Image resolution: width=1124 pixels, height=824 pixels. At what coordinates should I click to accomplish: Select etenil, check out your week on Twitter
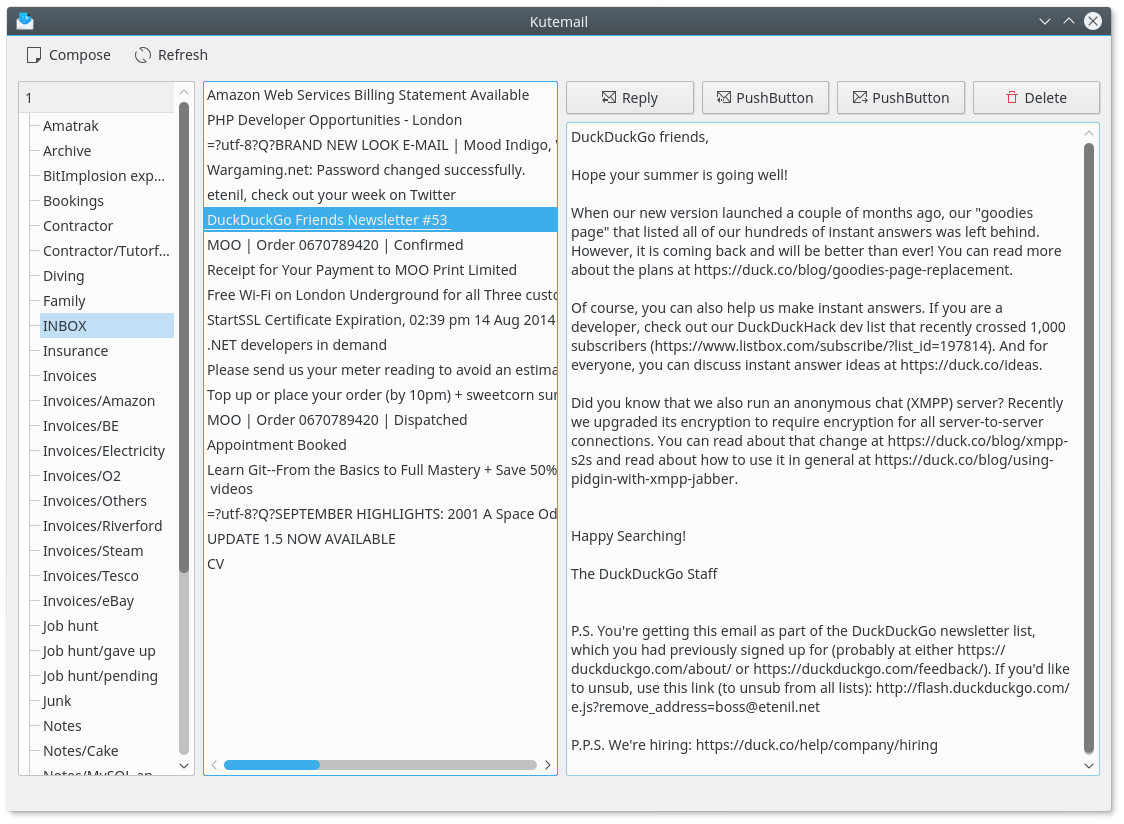point(381,195)
